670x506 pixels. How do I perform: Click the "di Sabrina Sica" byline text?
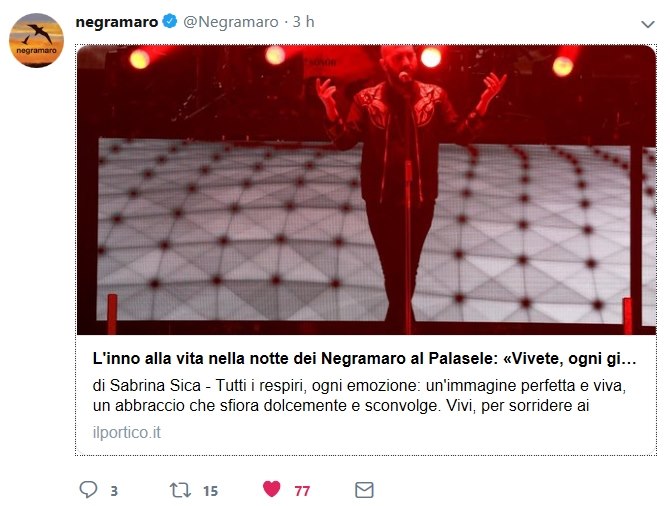[x=147, y=385]
